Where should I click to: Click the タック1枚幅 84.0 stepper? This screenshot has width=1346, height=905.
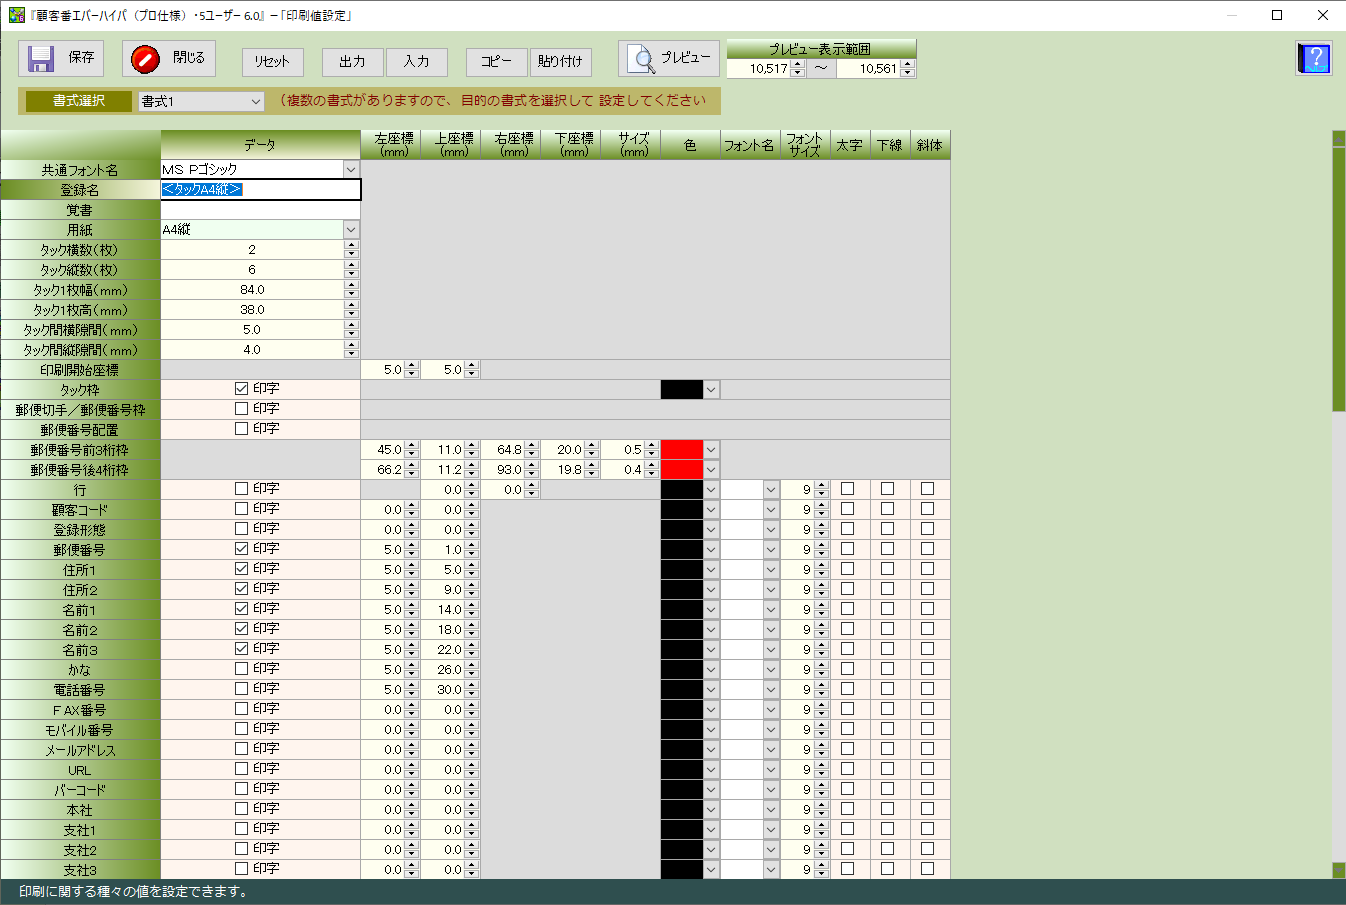point(351,290)
